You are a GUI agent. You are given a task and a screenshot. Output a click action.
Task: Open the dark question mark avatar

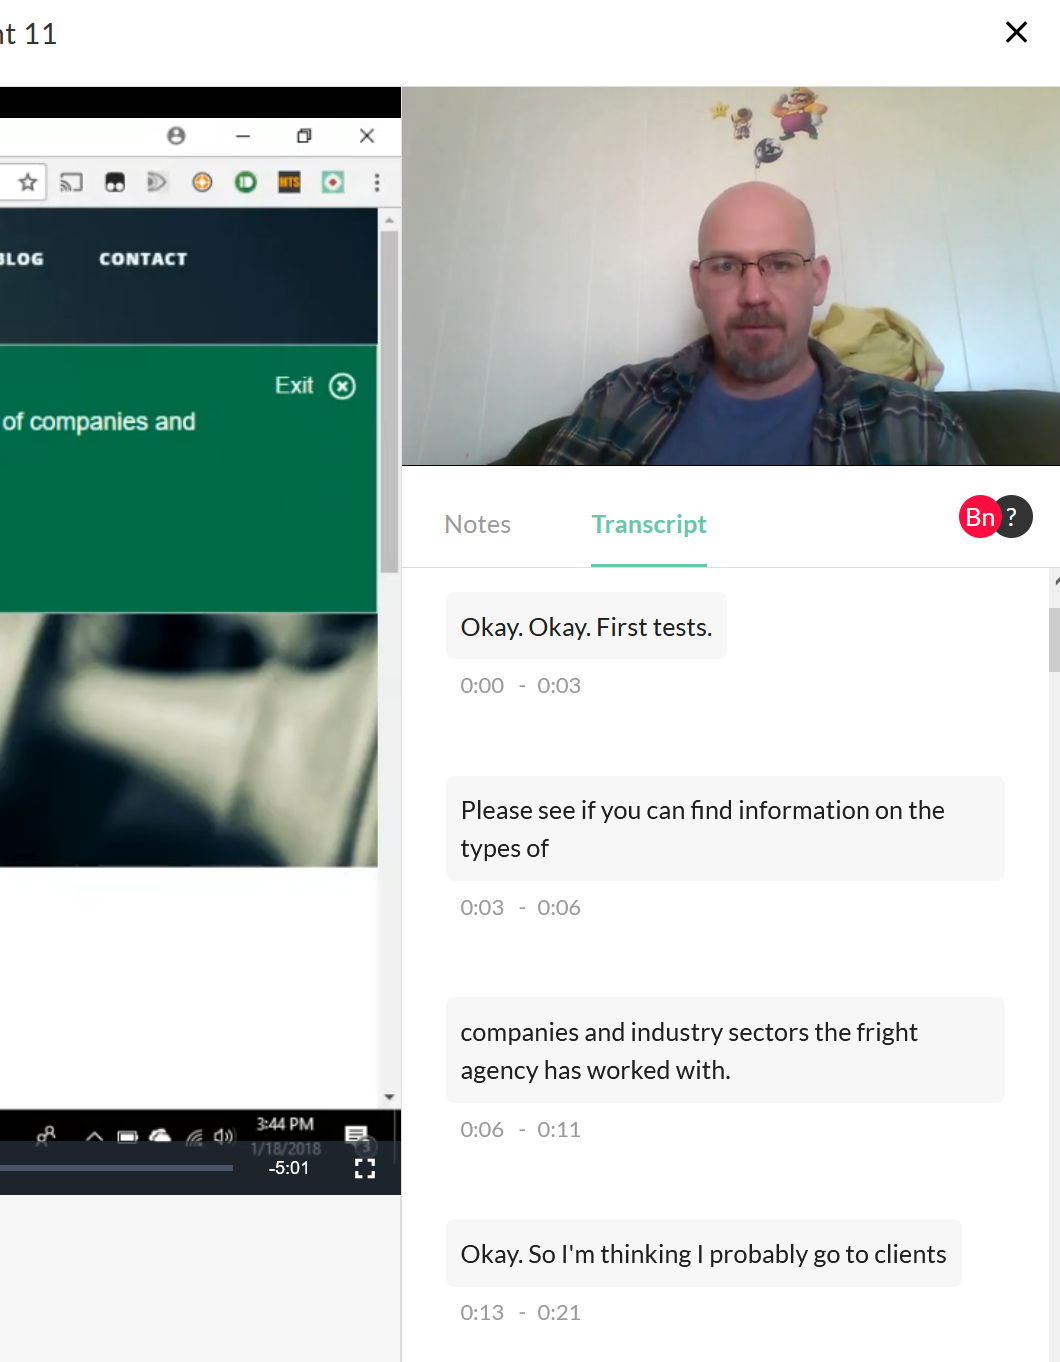click(1014, 517)
